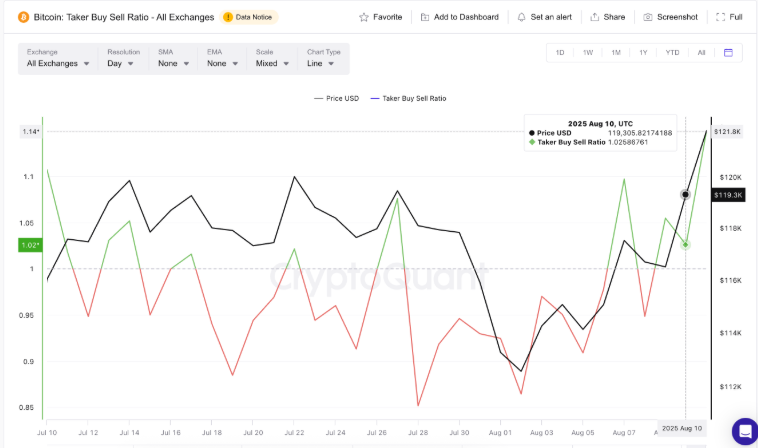Select the All time range

click(x=701, y=52)
